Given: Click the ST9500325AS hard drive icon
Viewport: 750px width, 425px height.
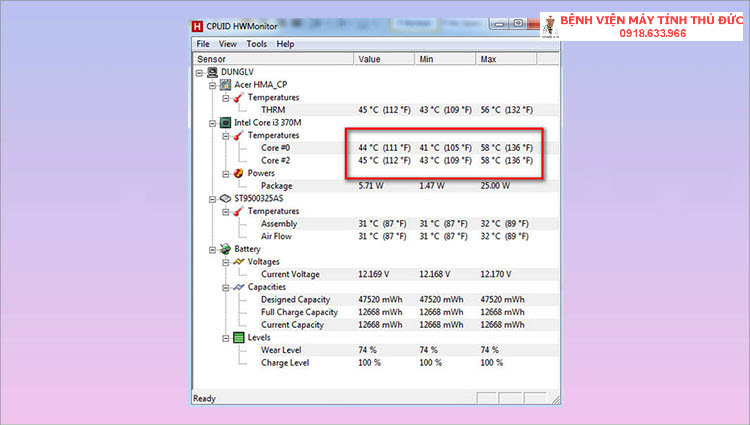Looking at the screenshot, I should point(225,198).
